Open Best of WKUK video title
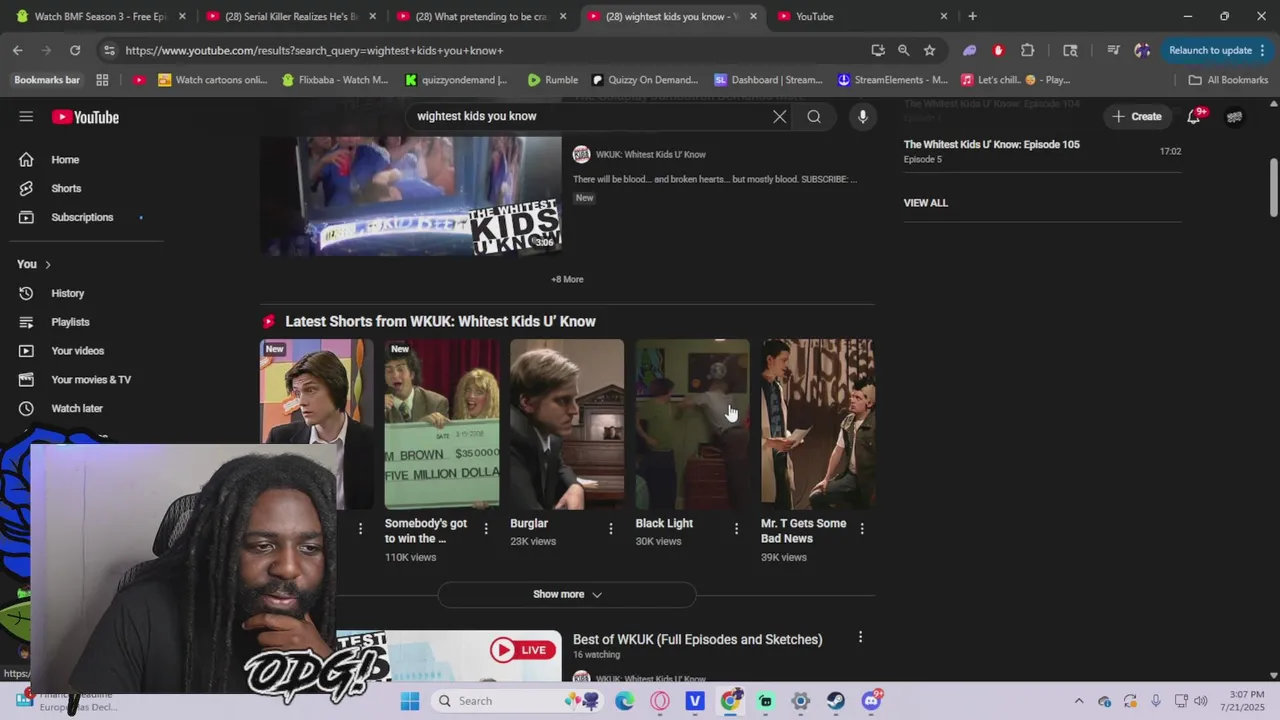1280x720 pixels. pyautogui.click(x=698, y=639)
